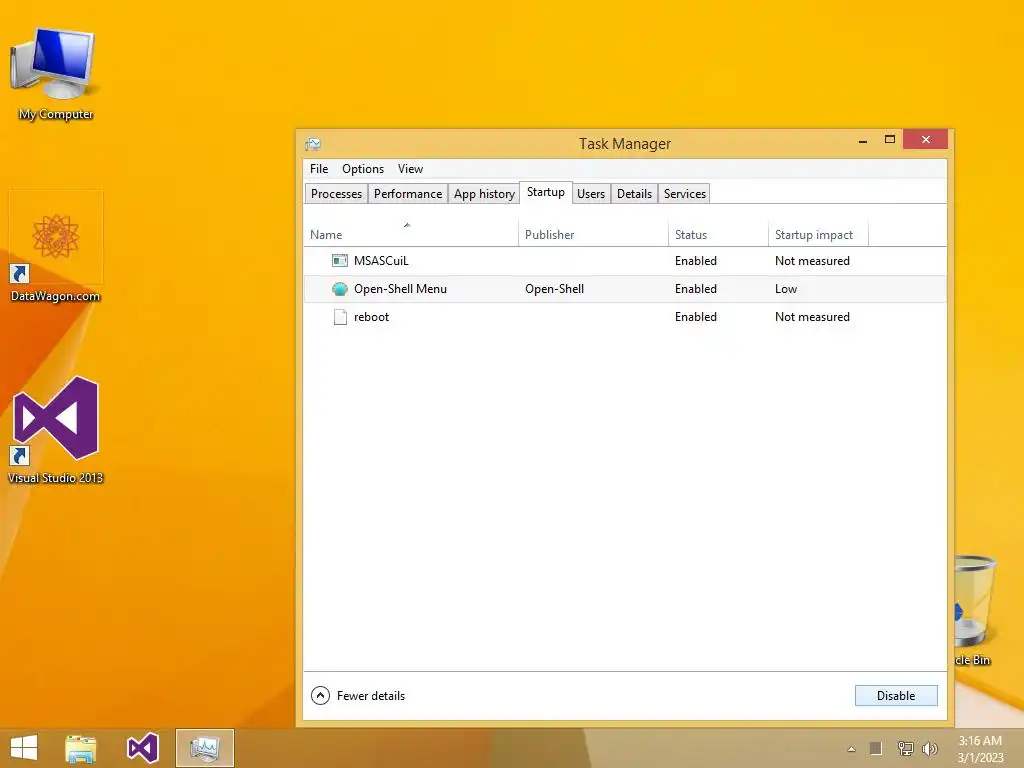
Task: Click Not measured in the MSASCuiL row
Action: click(x=812, y=261)
